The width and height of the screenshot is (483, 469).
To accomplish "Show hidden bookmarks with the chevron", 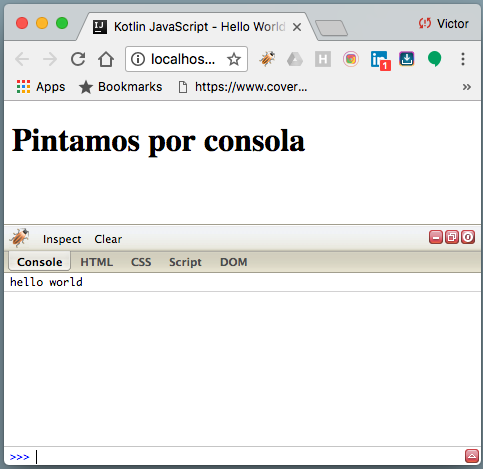I will pyautogui.click(x=467, y=87).
